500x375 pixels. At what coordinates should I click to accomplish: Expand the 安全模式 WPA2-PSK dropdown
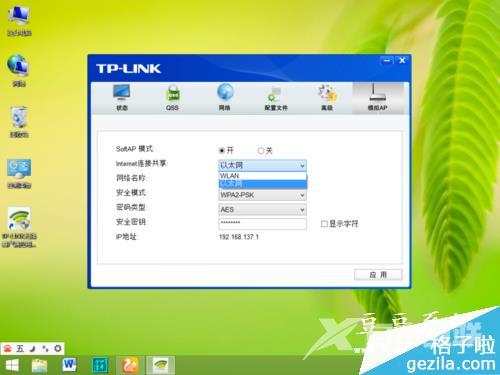pyautogui.click(x=262, y=195)
